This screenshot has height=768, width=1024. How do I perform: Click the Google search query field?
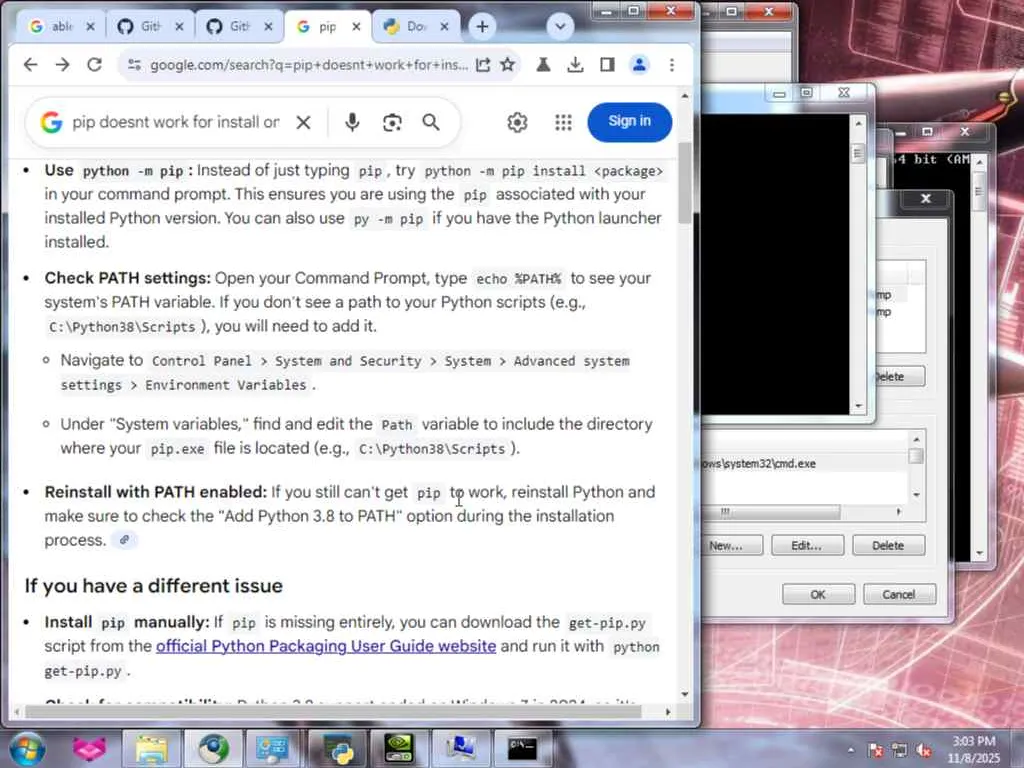click(176, 122)
